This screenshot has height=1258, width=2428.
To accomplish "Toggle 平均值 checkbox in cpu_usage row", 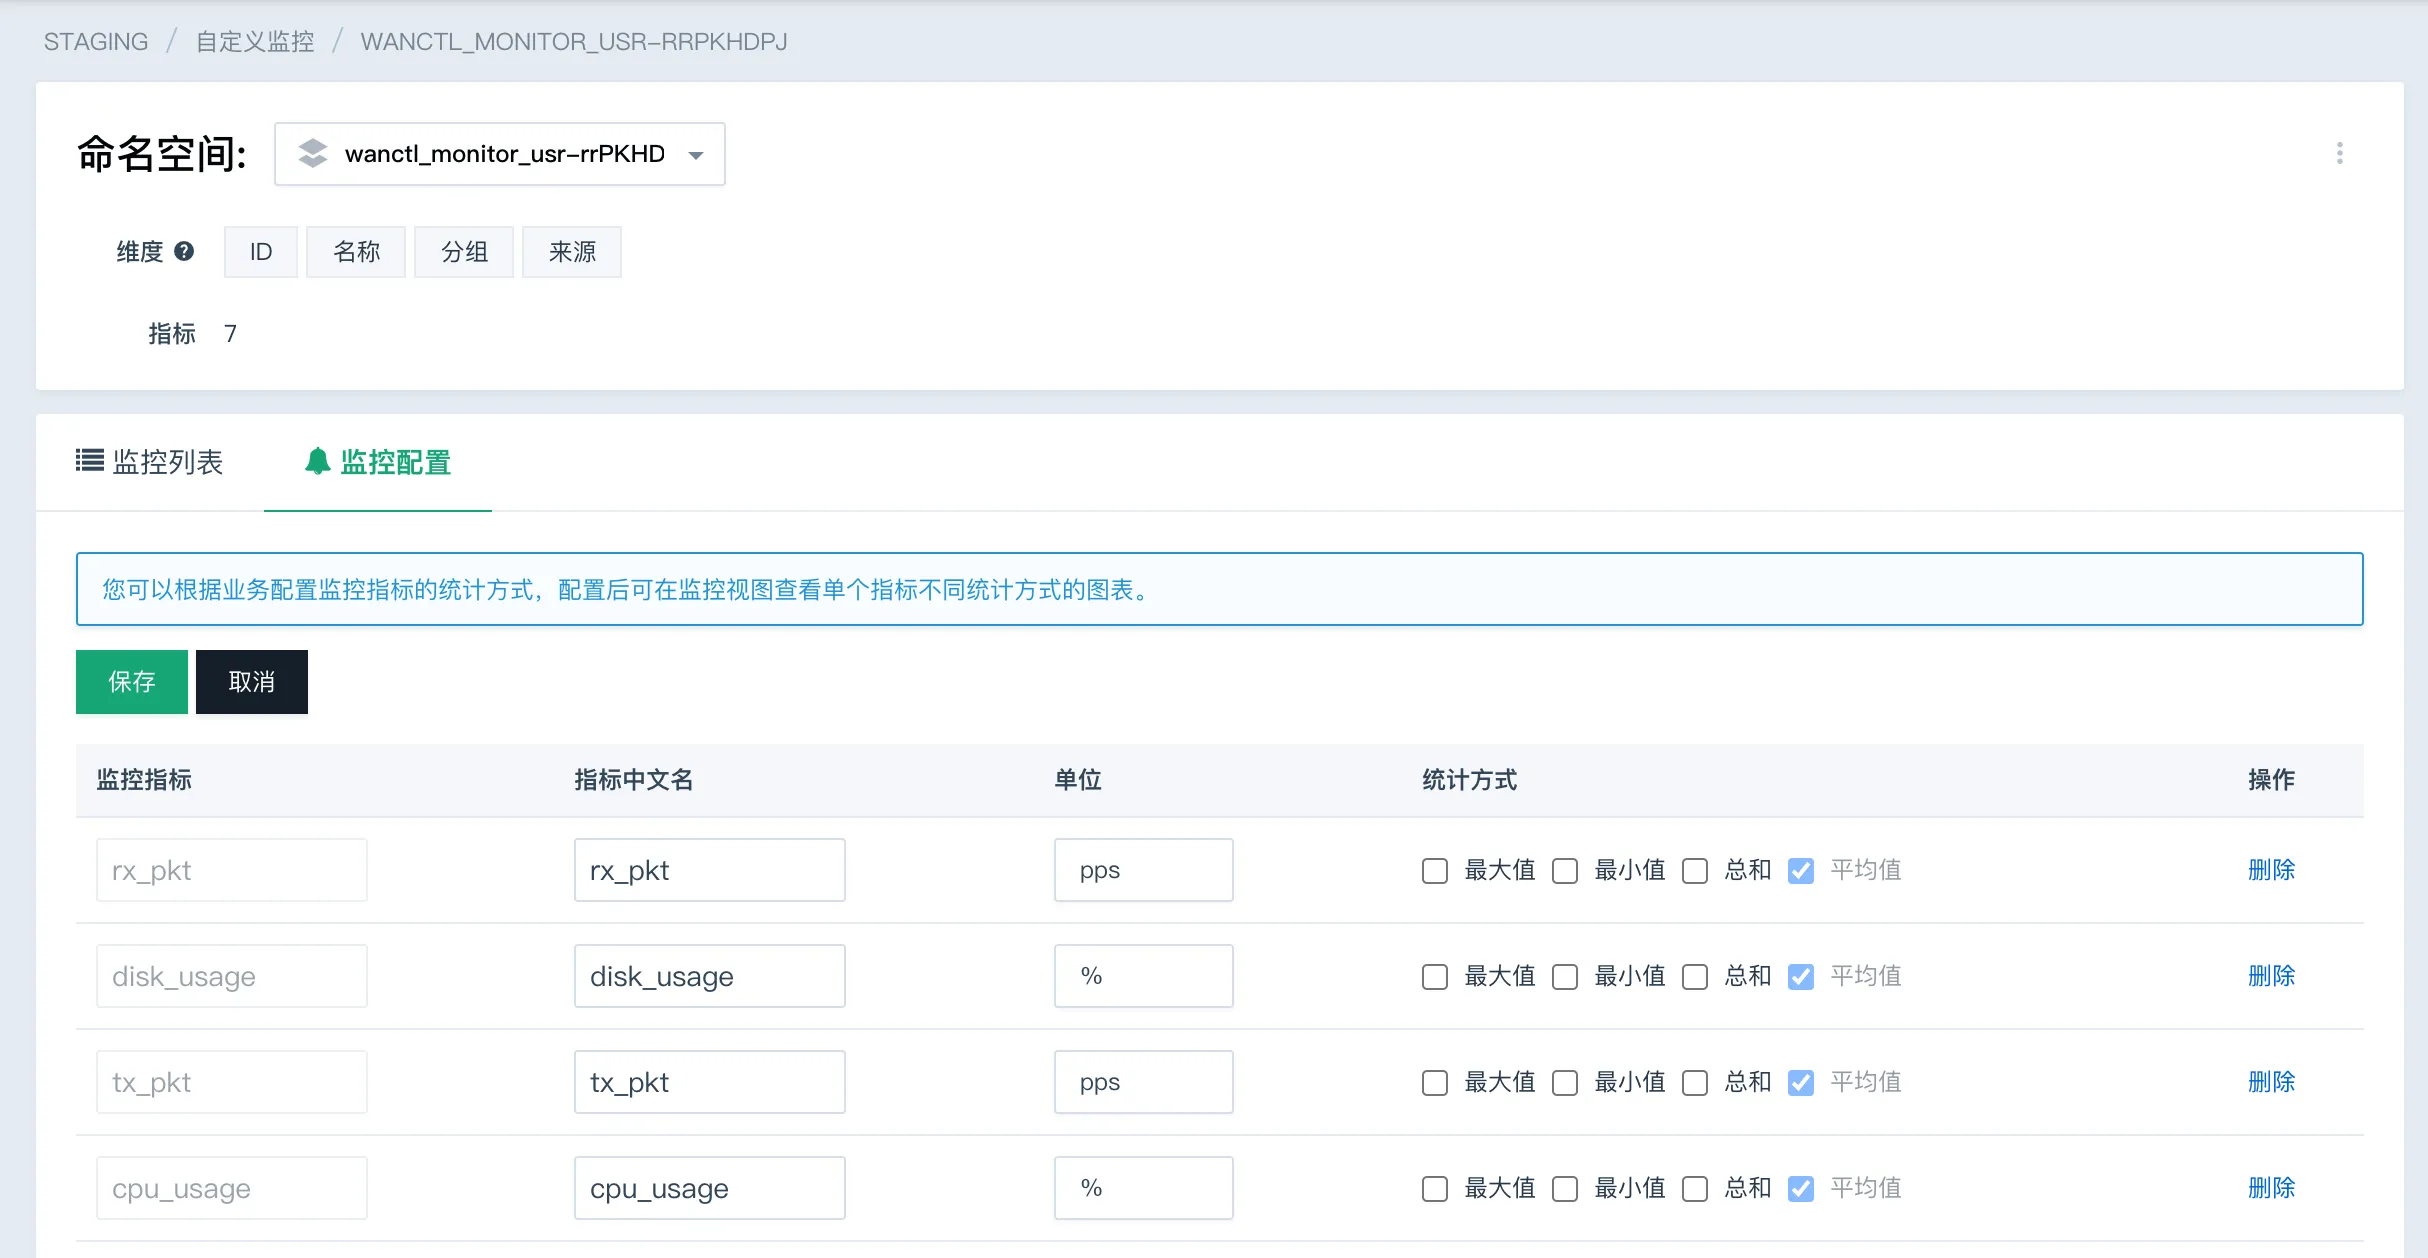I will (1801, 1189).
